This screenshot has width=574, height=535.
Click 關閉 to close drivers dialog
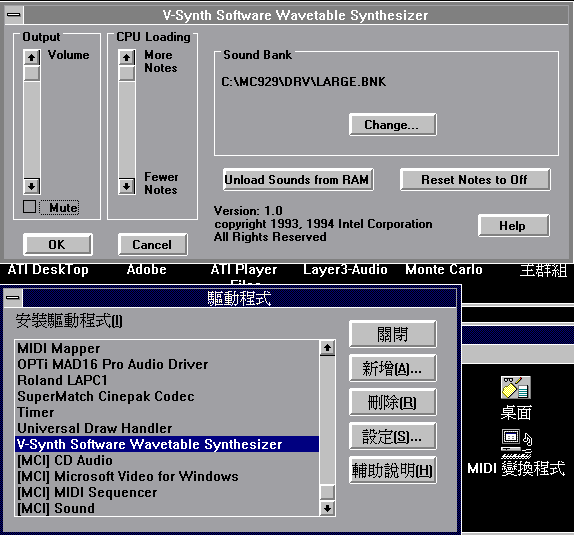(392, 334)
